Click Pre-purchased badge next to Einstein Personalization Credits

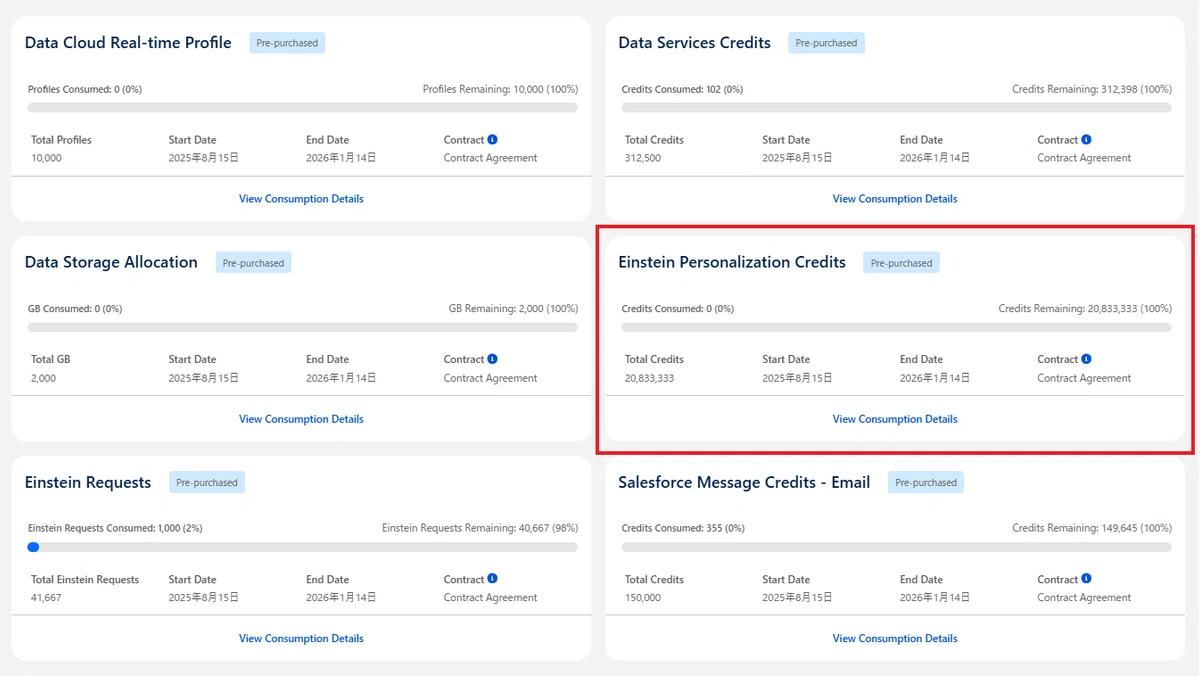[x=901, y=263]
